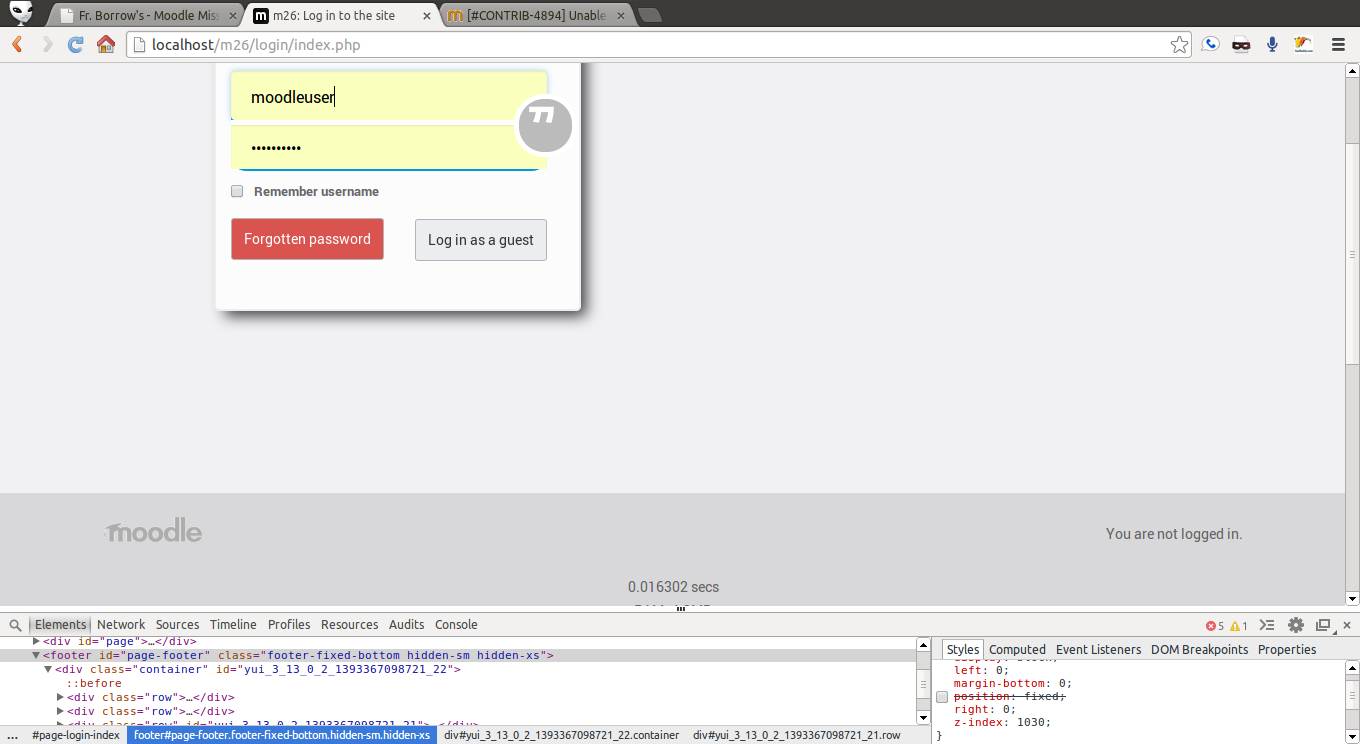Tick the Remember username checkbox
The height and width of the screenshot is (744, 1360).
click(237, 191)
